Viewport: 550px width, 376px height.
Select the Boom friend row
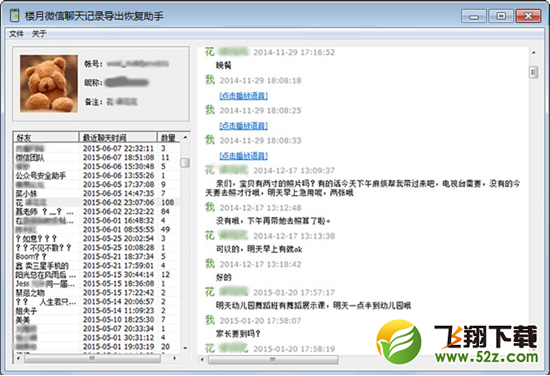(97, 256)
